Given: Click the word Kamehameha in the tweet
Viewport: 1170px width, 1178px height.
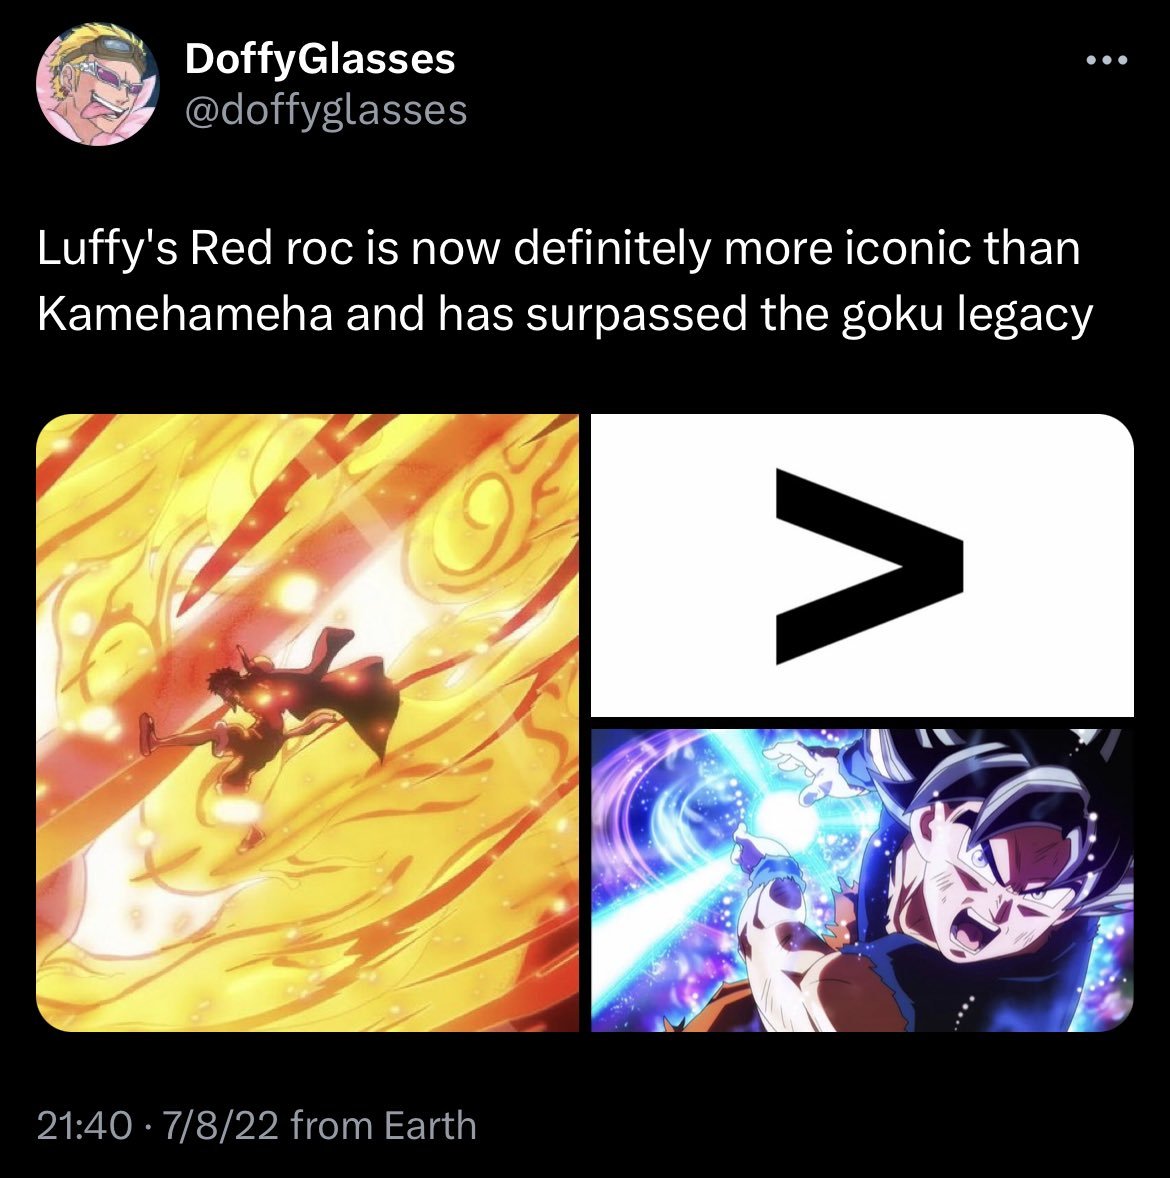Looking at the screenshot, I should coord(186,313).
